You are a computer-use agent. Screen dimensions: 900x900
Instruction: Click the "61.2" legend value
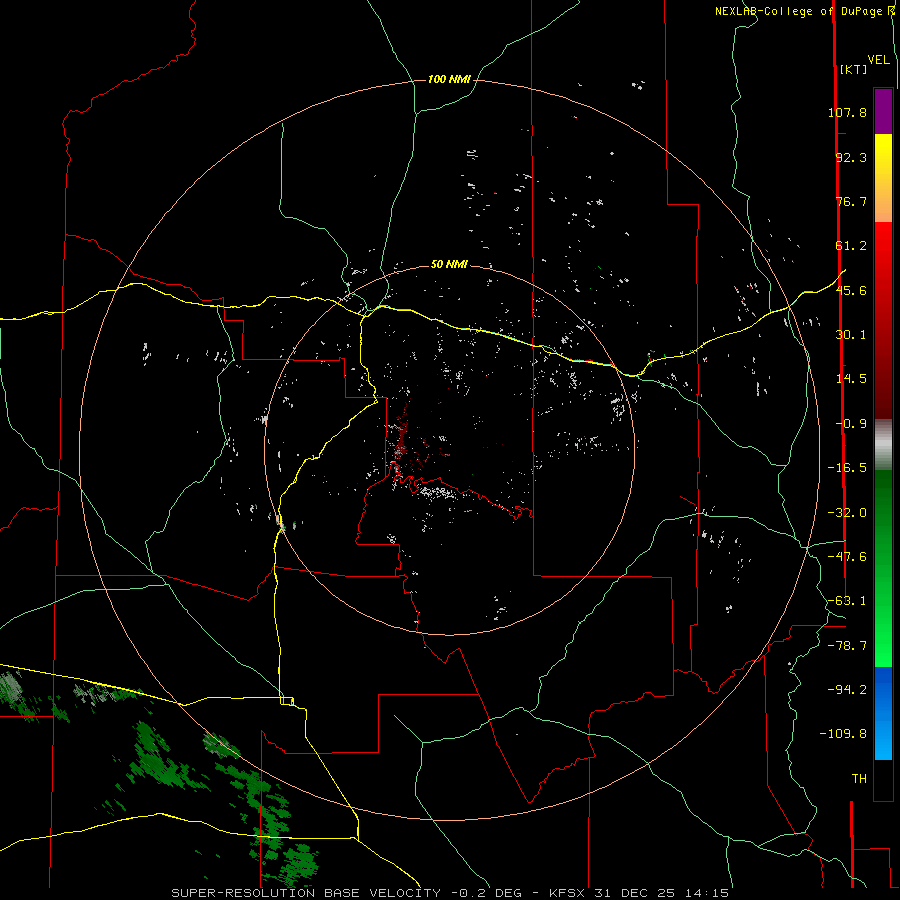click(851, 246)
